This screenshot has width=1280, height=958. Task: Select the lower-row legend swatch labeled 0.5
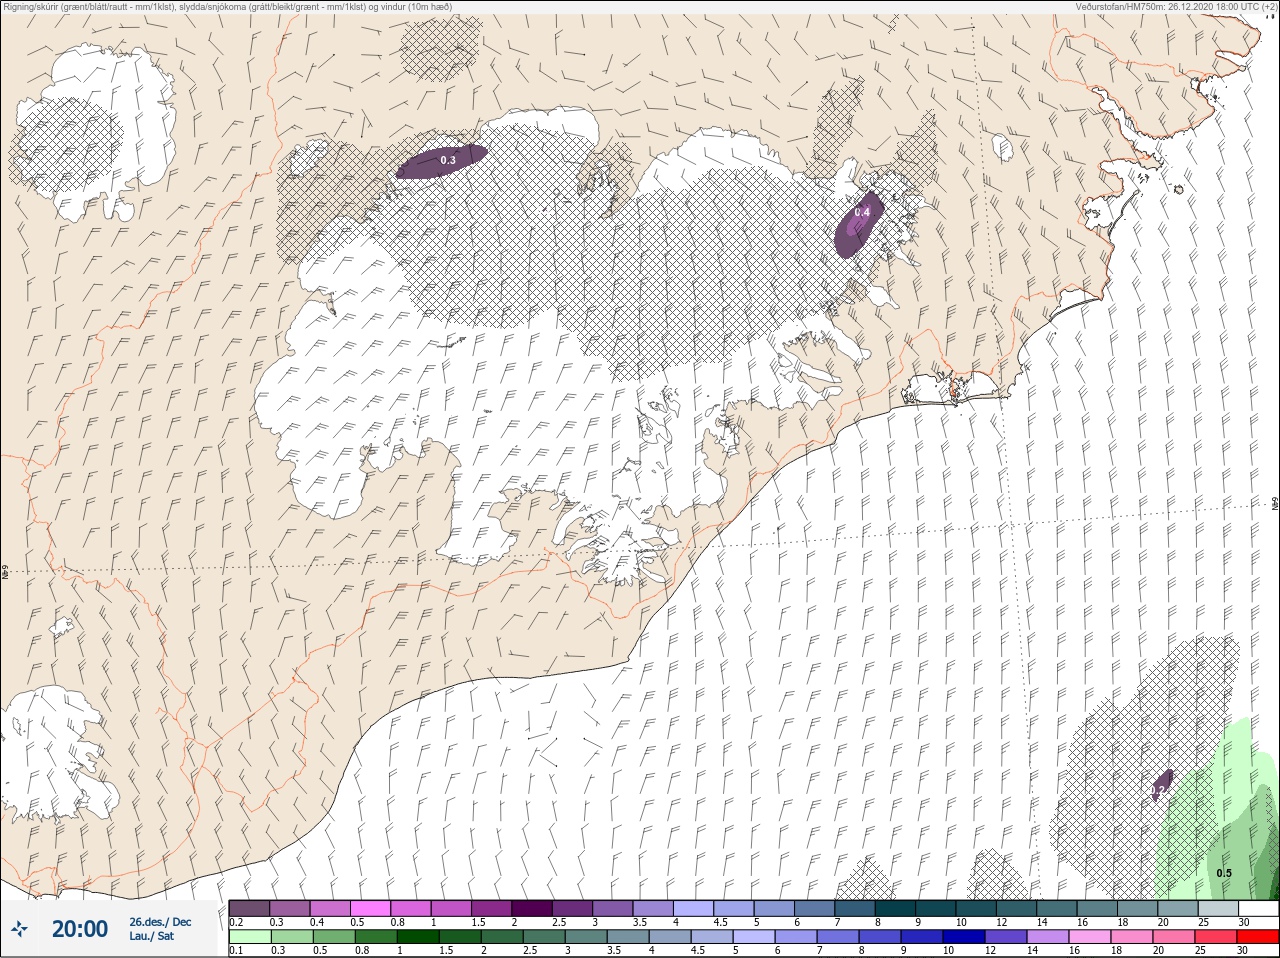(x=333, y=937)
